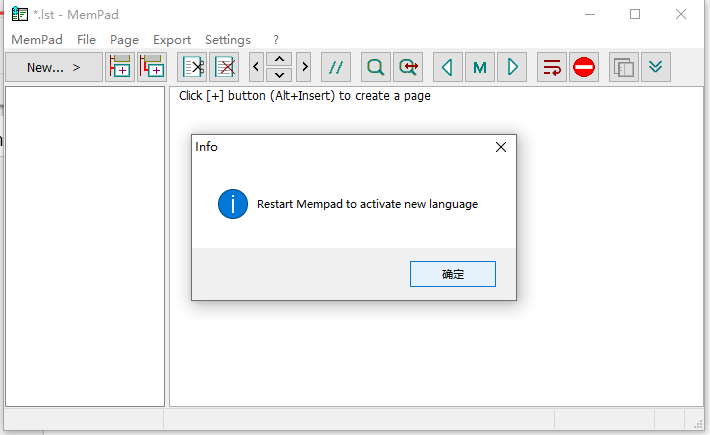Close the MemPad window
The height and width of the screenshot is (435, 710).
(x=681, y=14)
